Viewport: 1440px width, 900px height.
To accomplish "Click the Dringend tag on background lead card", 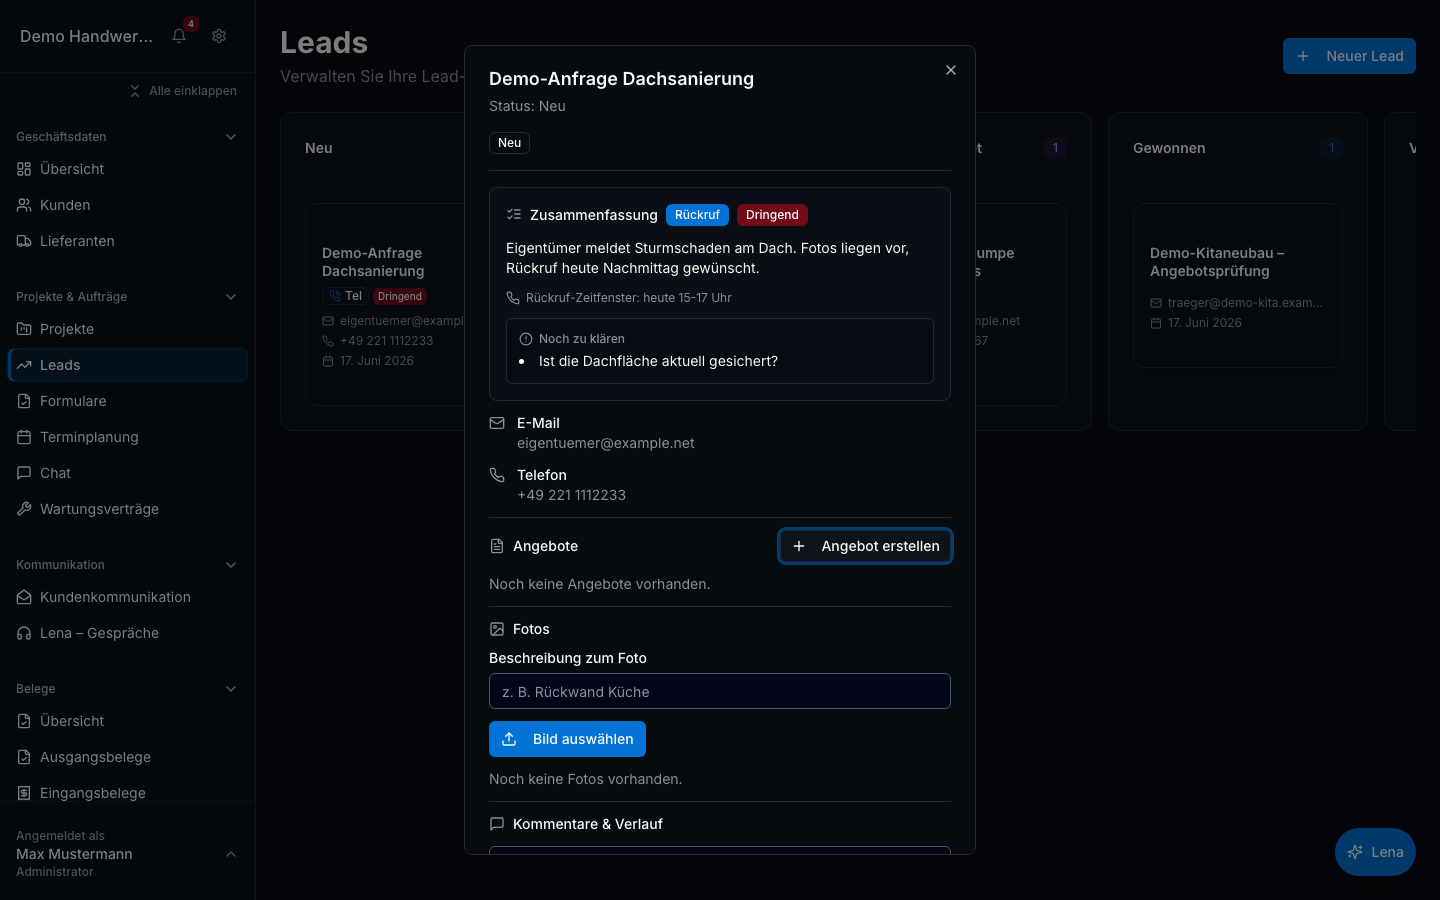I will pyautogui.click(x=400, y=296).
